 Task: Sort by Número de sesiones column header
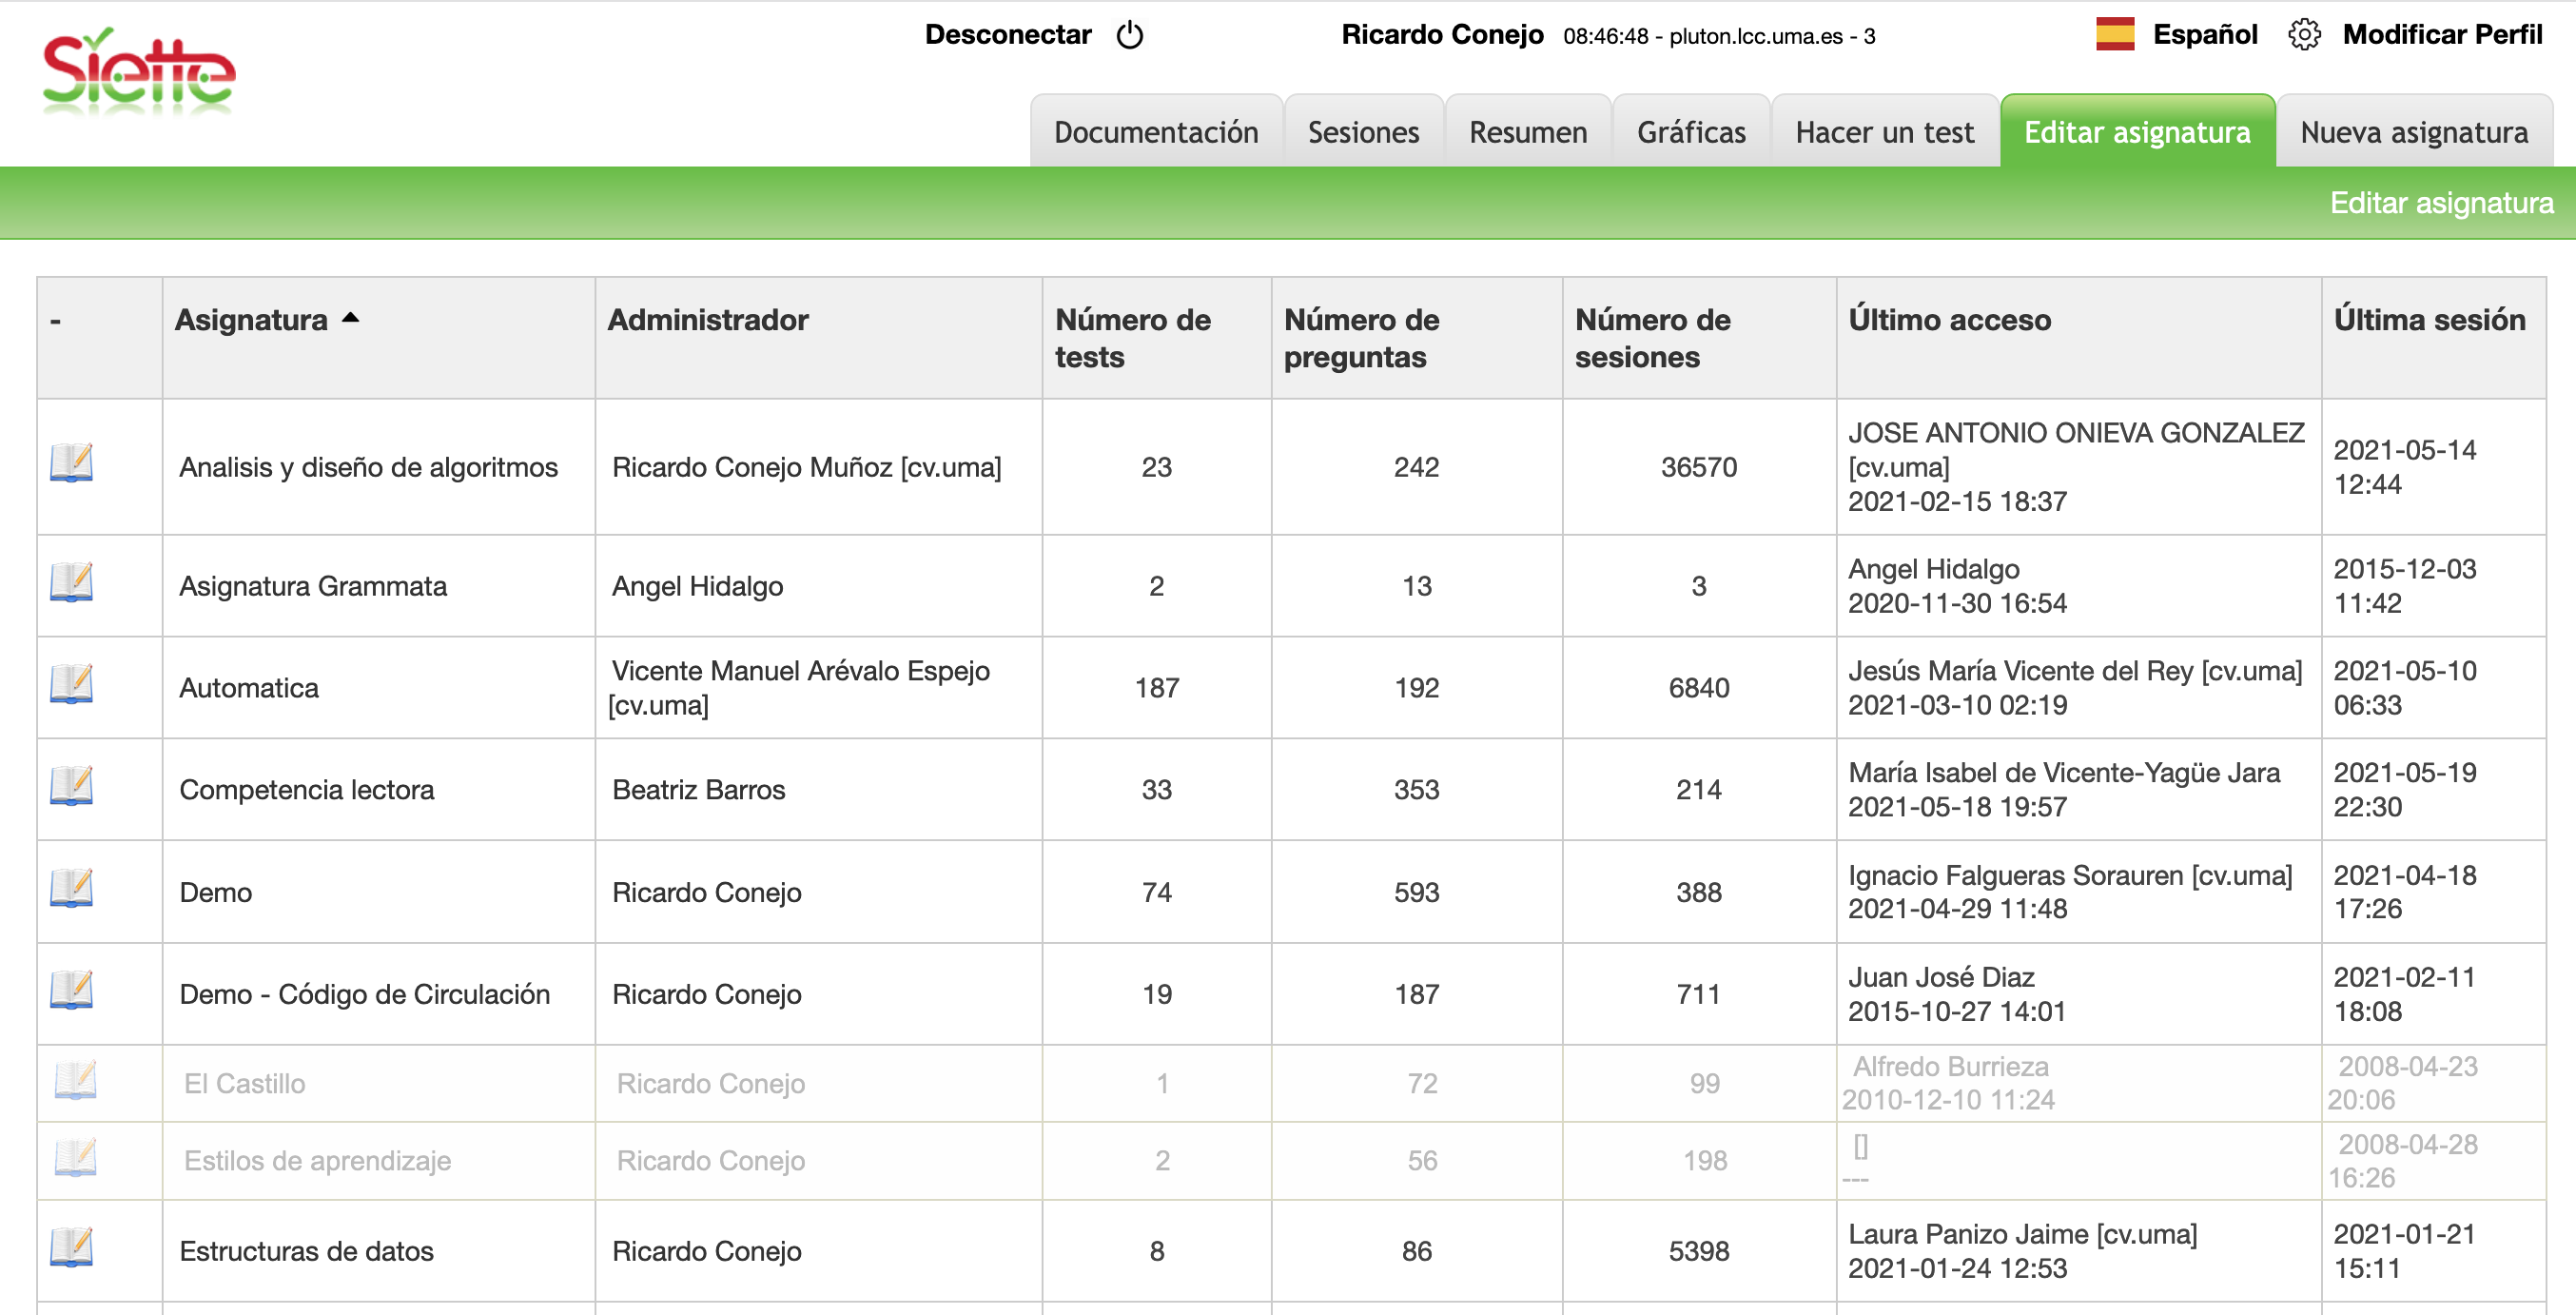coord(1652,338)
